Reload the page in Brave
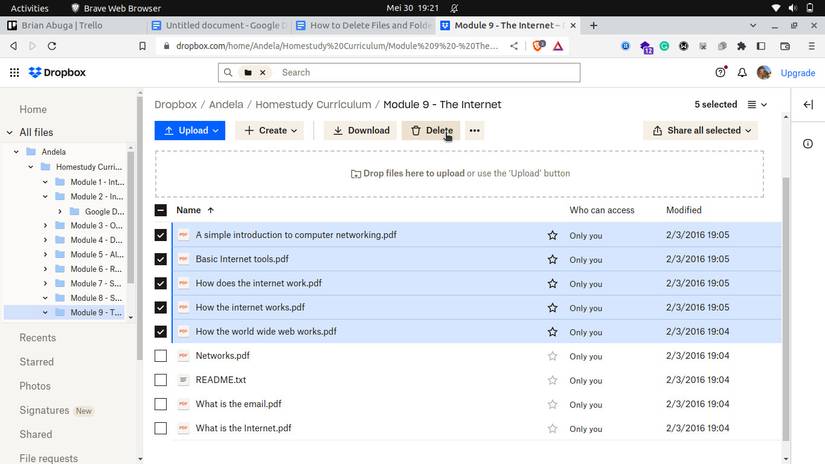The image size is (825, 464). click(52, 46)
